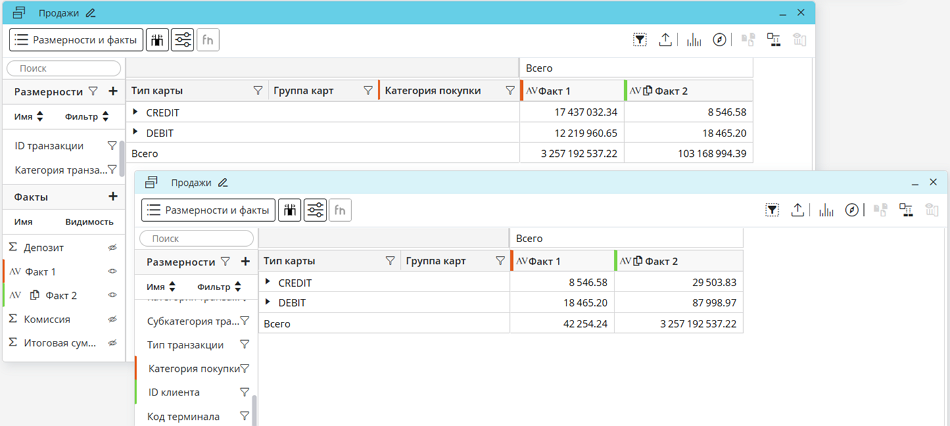This screenshot has height=426, width=950.
Task: Open the chart icon in the back window toolbar
Action: (x=693, y=40)
